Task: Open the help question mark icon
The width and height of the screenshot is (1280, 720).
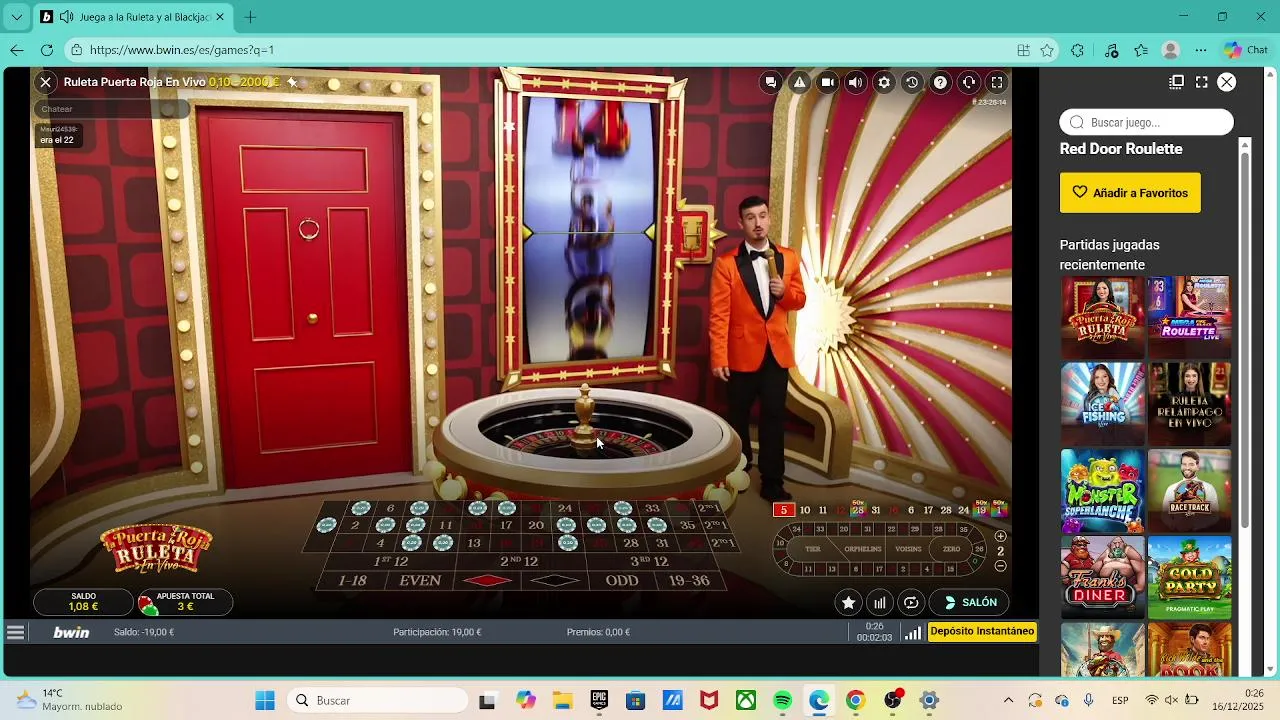Action: tap(940, 83)
